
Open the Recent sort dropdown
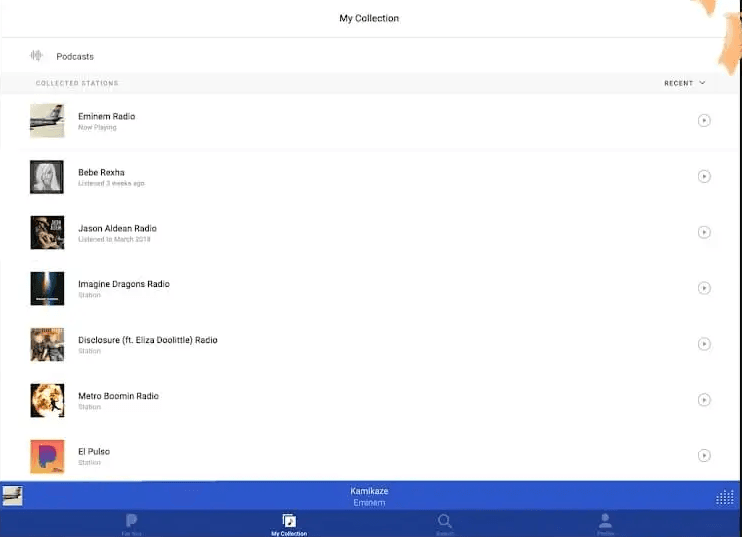[684, 83]
